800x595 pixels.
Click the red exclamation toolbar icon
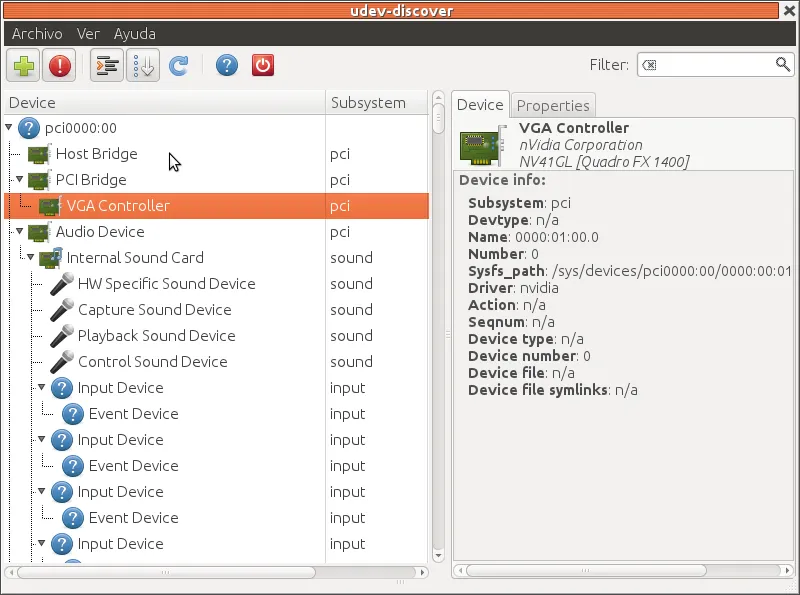coord(59,66)
